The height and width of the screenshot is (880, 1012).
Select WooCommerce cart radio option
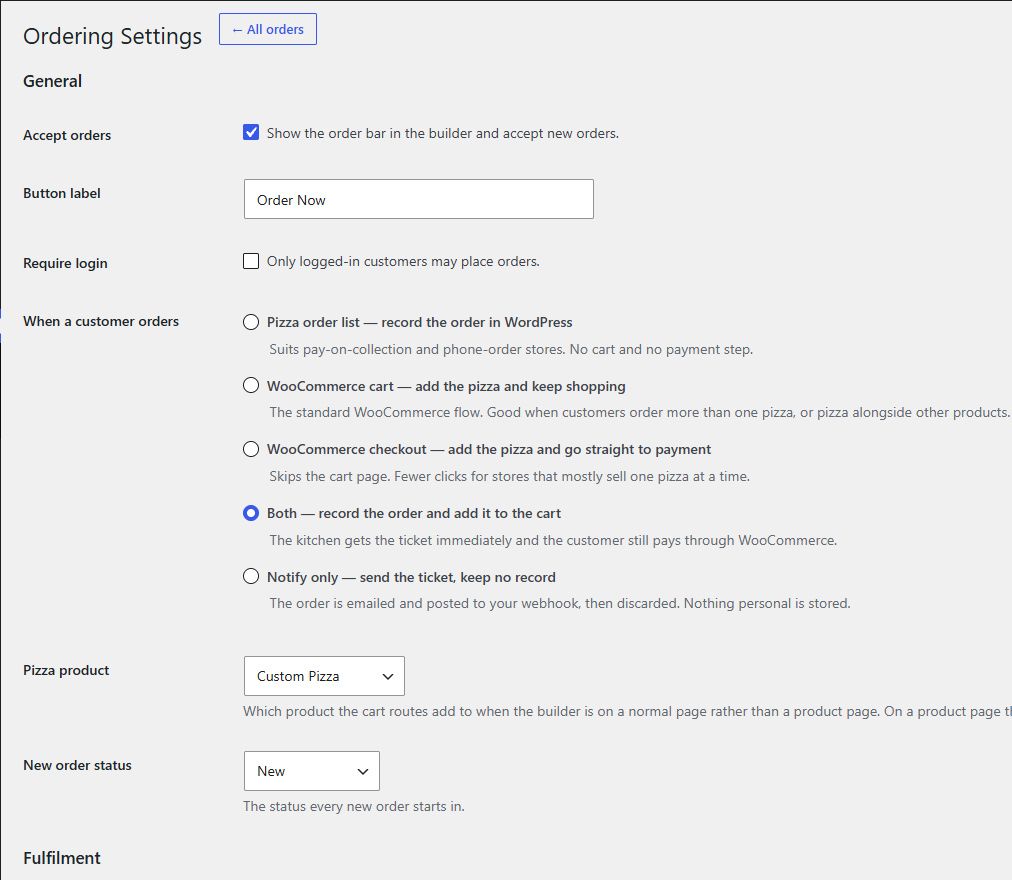[251, 385]
